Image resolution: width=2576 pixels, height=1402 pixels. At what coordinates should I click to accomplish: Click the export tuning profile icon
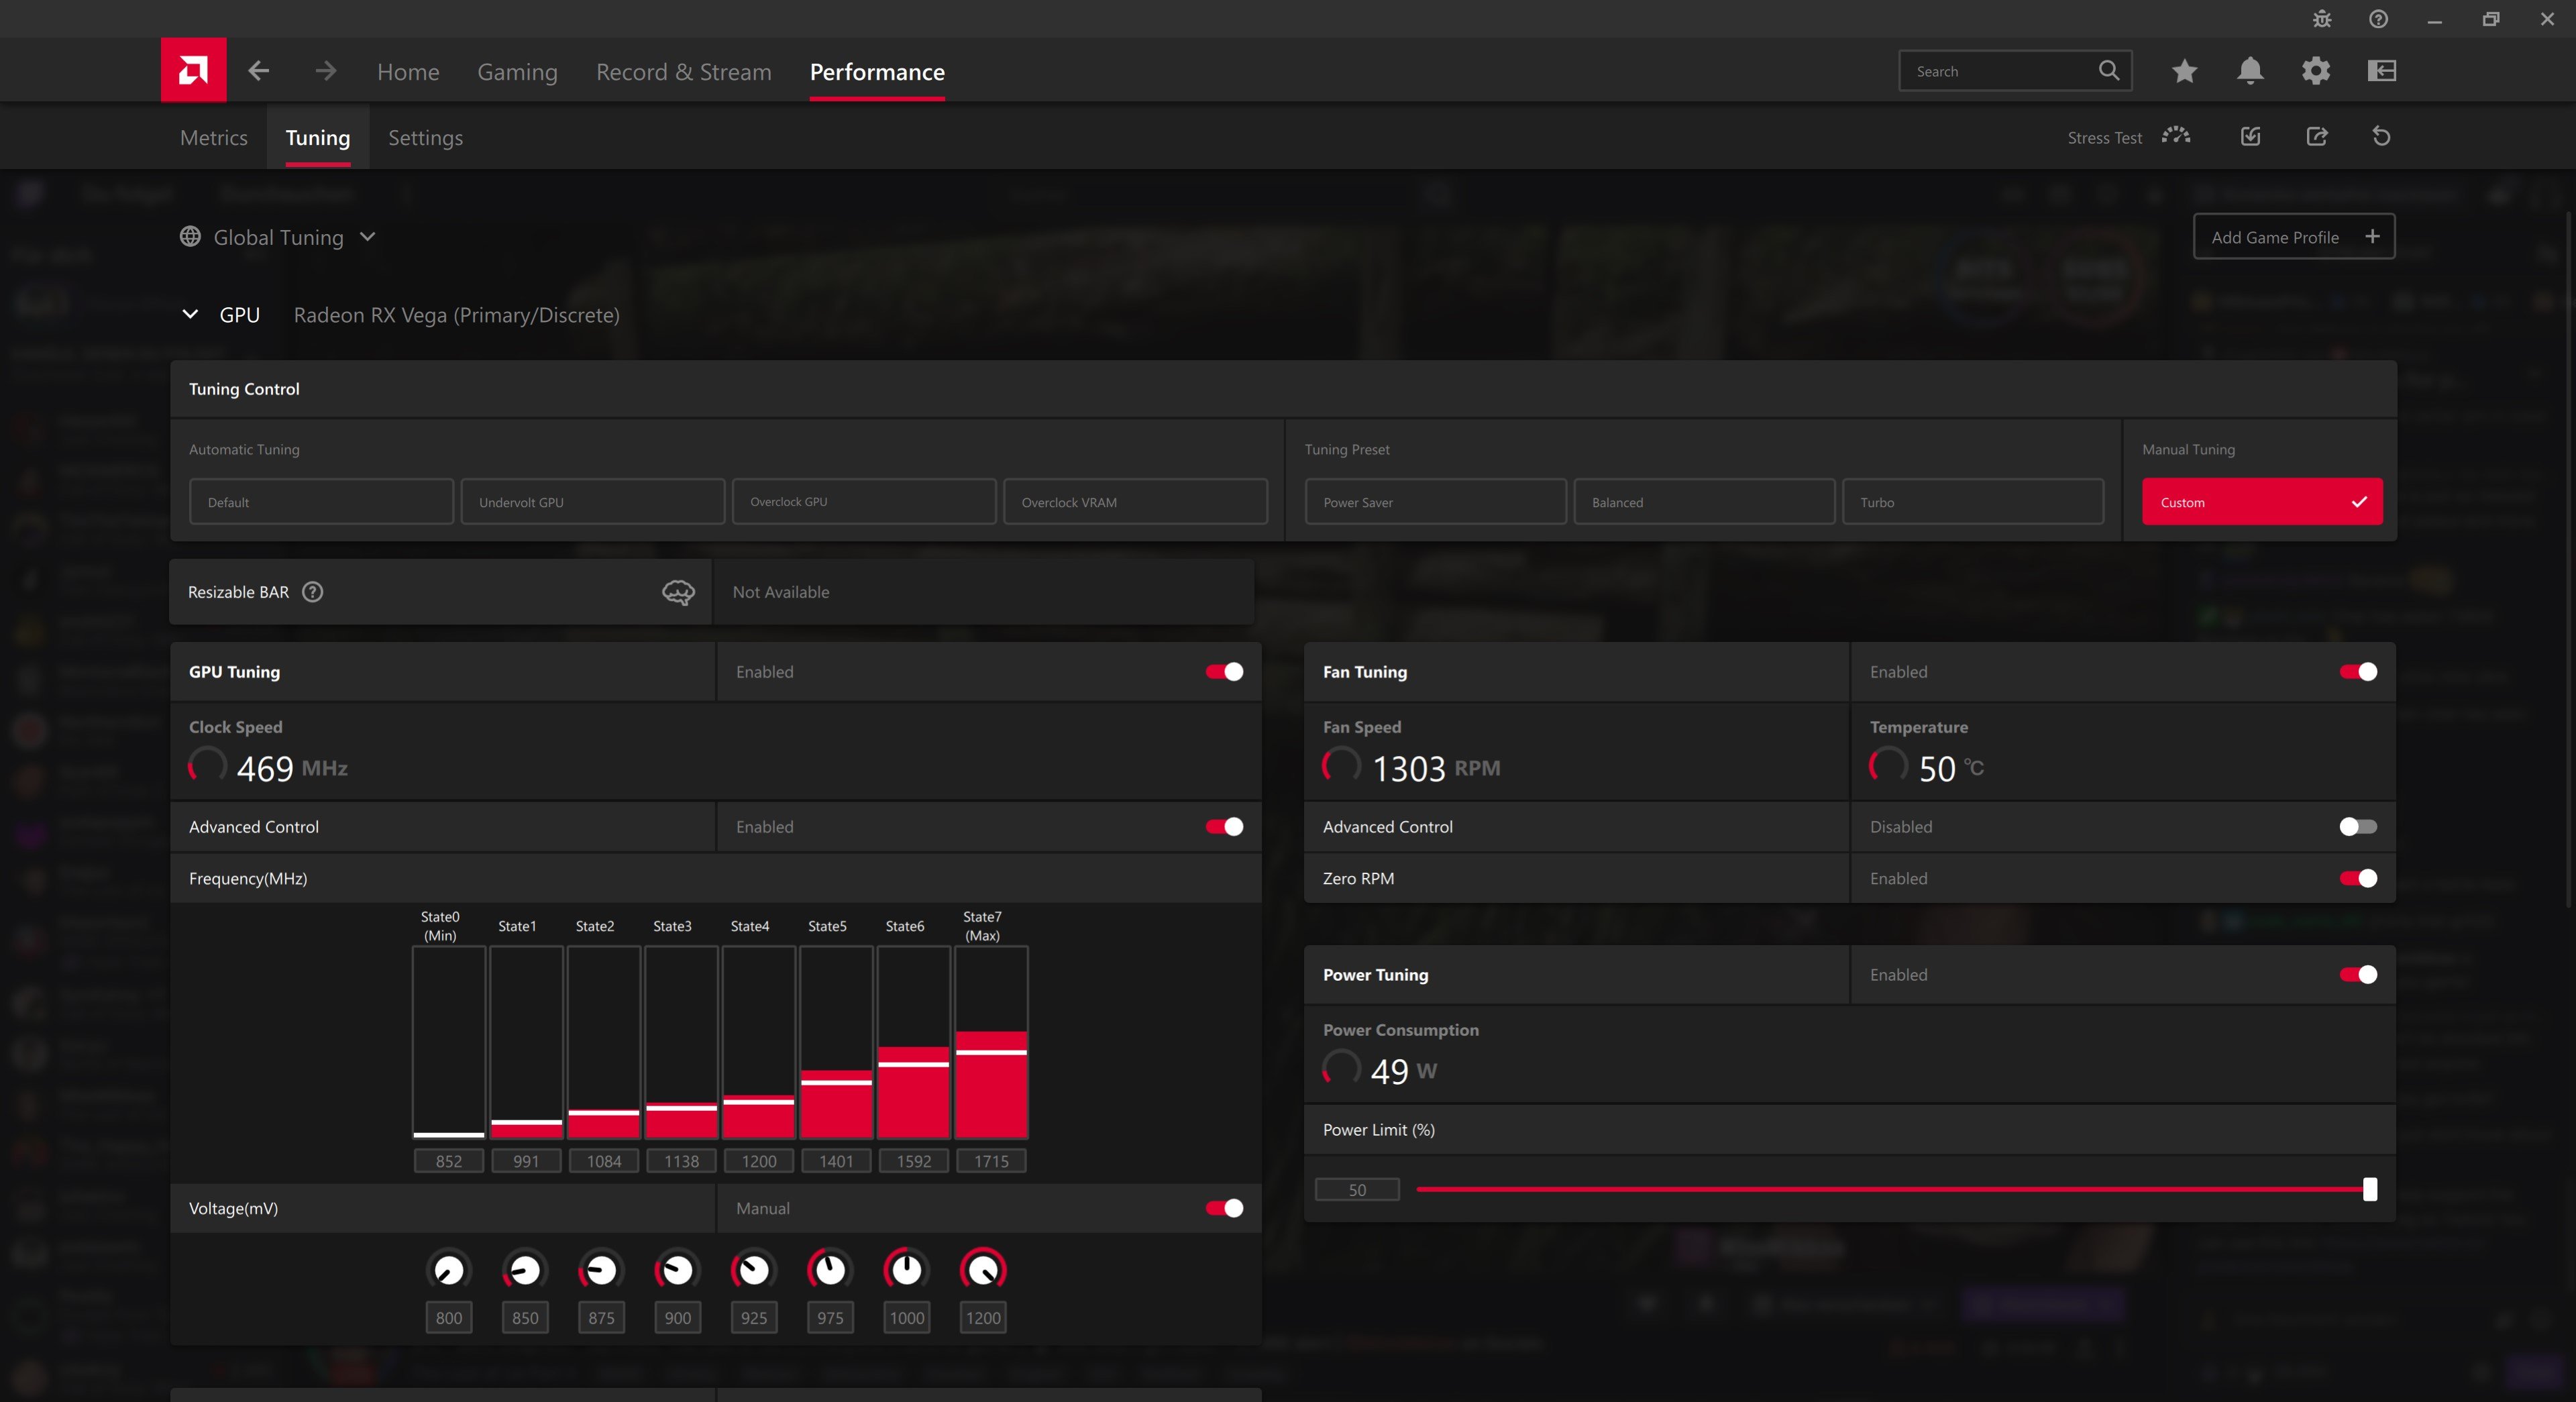point(2316,137)
